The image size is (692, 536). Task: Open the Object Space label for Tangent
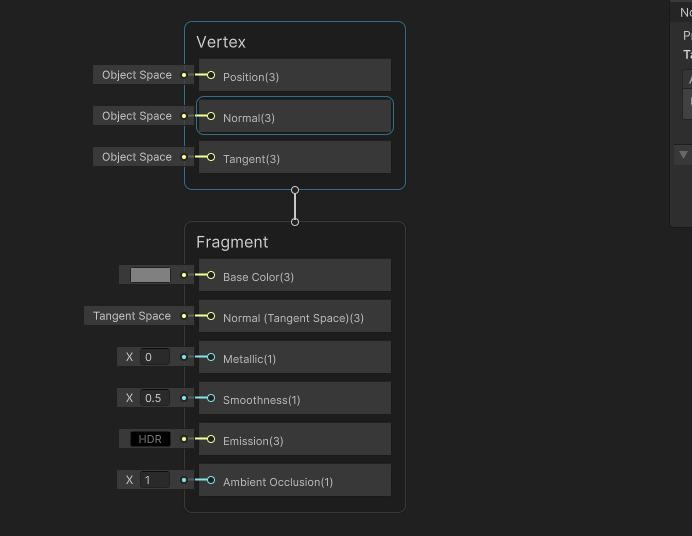(137, 157)
